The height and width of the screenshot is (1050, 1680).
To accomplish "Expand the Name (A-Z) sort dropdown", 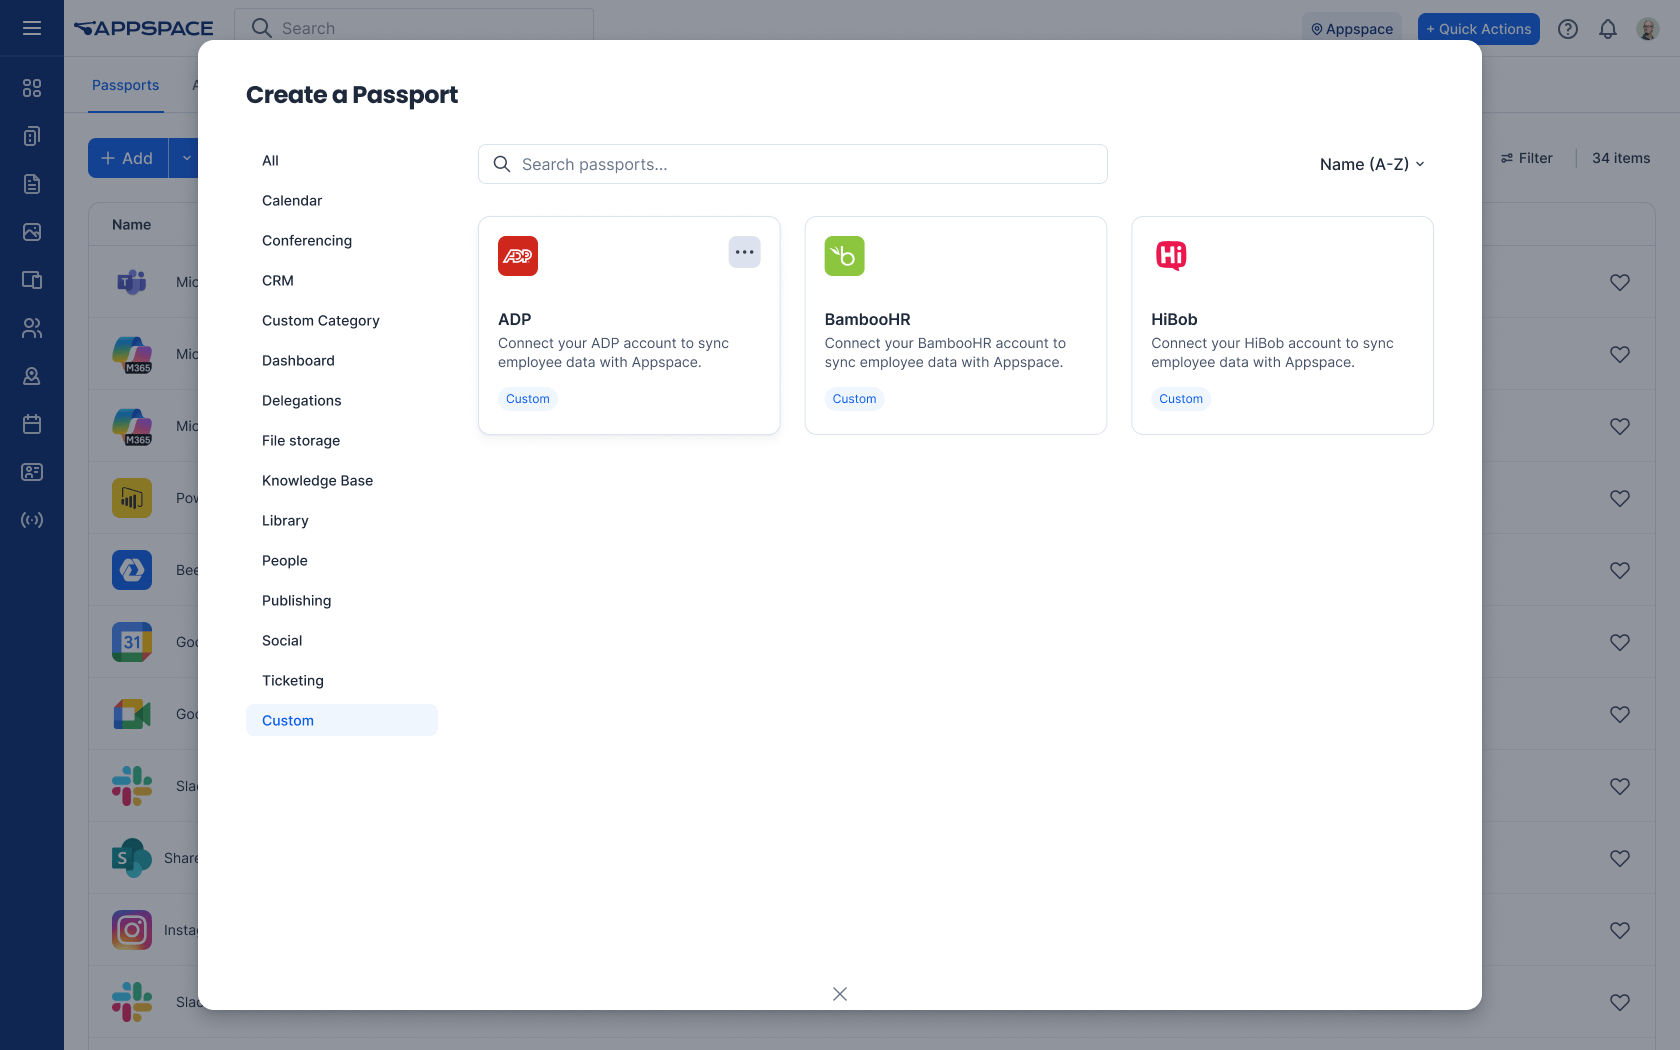I will pyautogui.click(x=1372, y=164).
